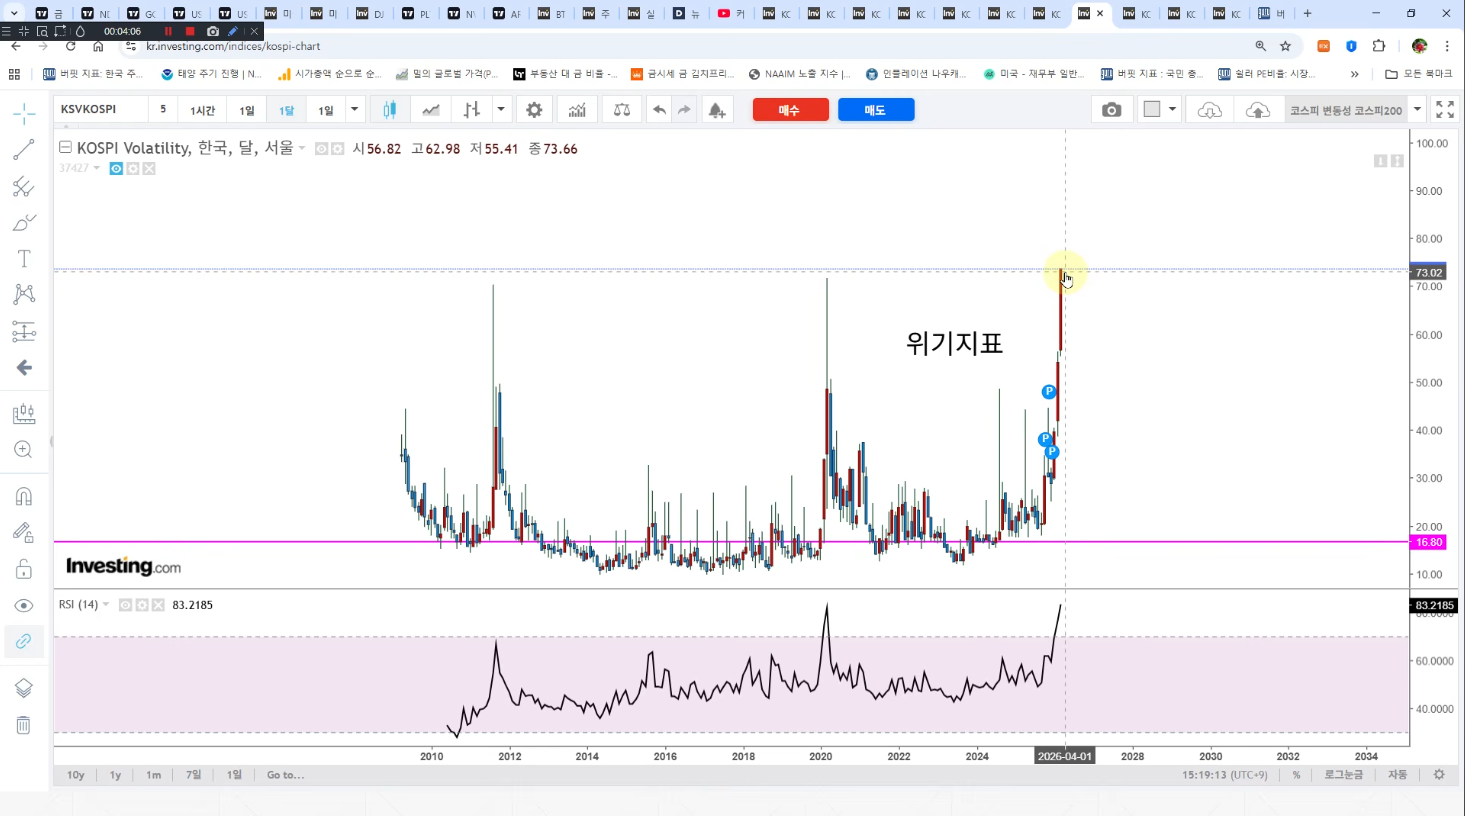Expand the chart style dropdown

pos(501,110)
